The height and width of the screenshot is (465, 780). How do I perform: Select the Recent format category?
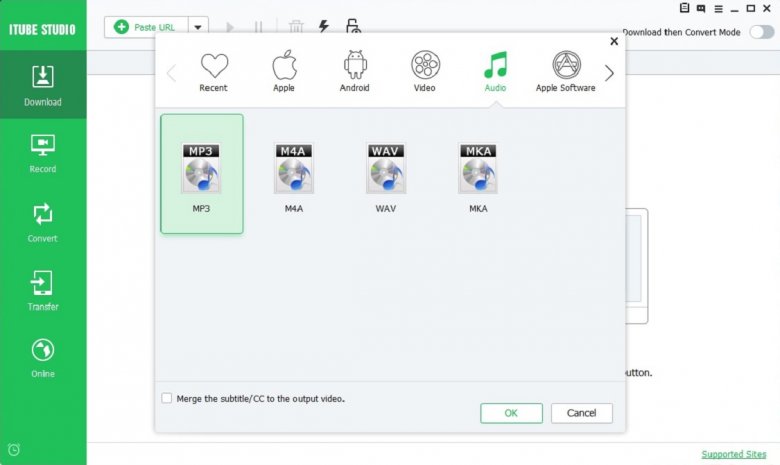214,72
